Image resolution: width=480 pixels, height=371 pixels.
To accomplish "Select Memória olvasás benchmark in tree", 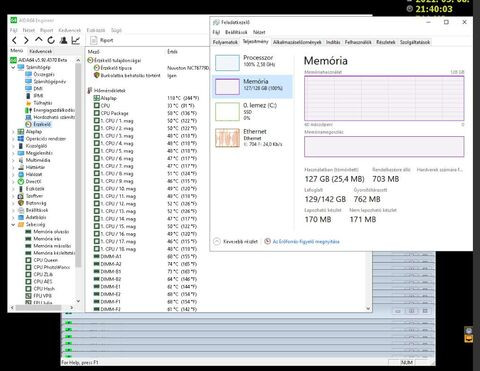I will [x=47, y=232].
